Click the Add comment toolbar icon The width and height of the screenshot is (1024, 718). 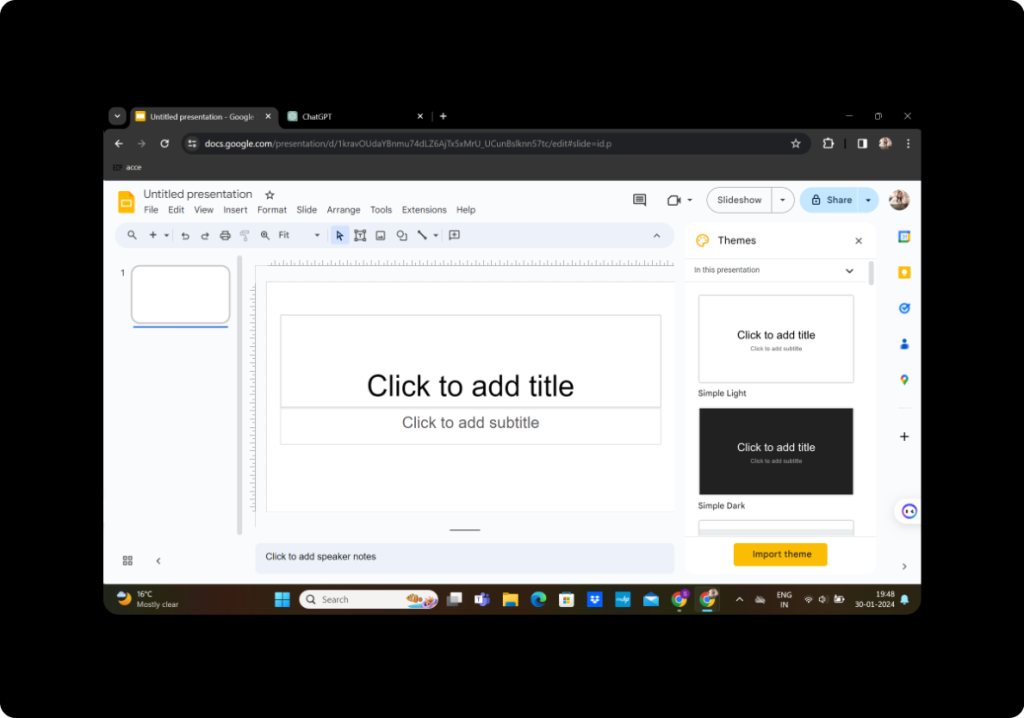pyautogui.click(x=455, y=235)
